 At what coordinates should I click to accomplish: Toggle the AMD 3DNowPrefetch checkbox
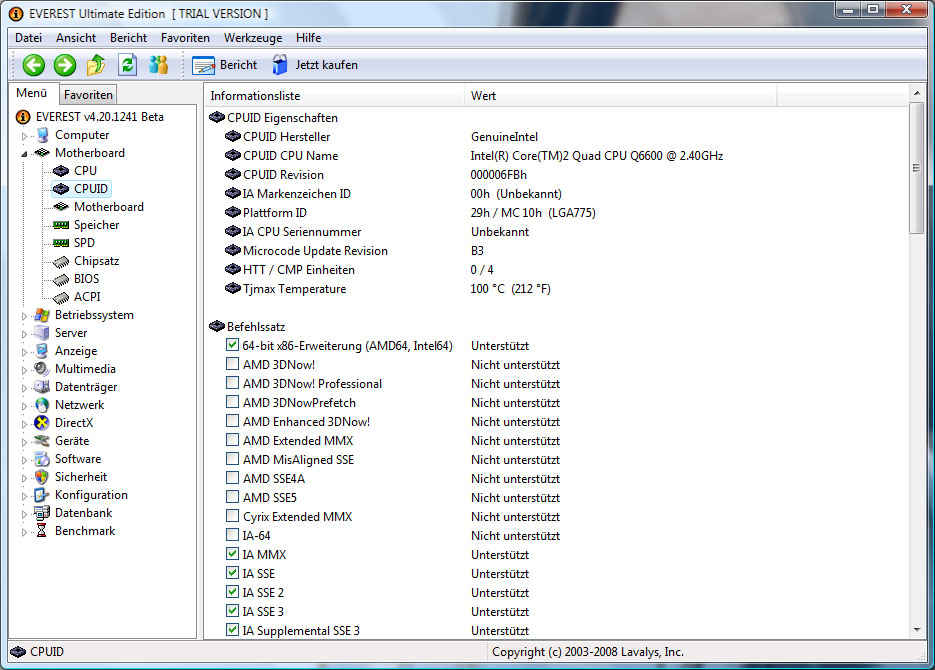[233, 402]
